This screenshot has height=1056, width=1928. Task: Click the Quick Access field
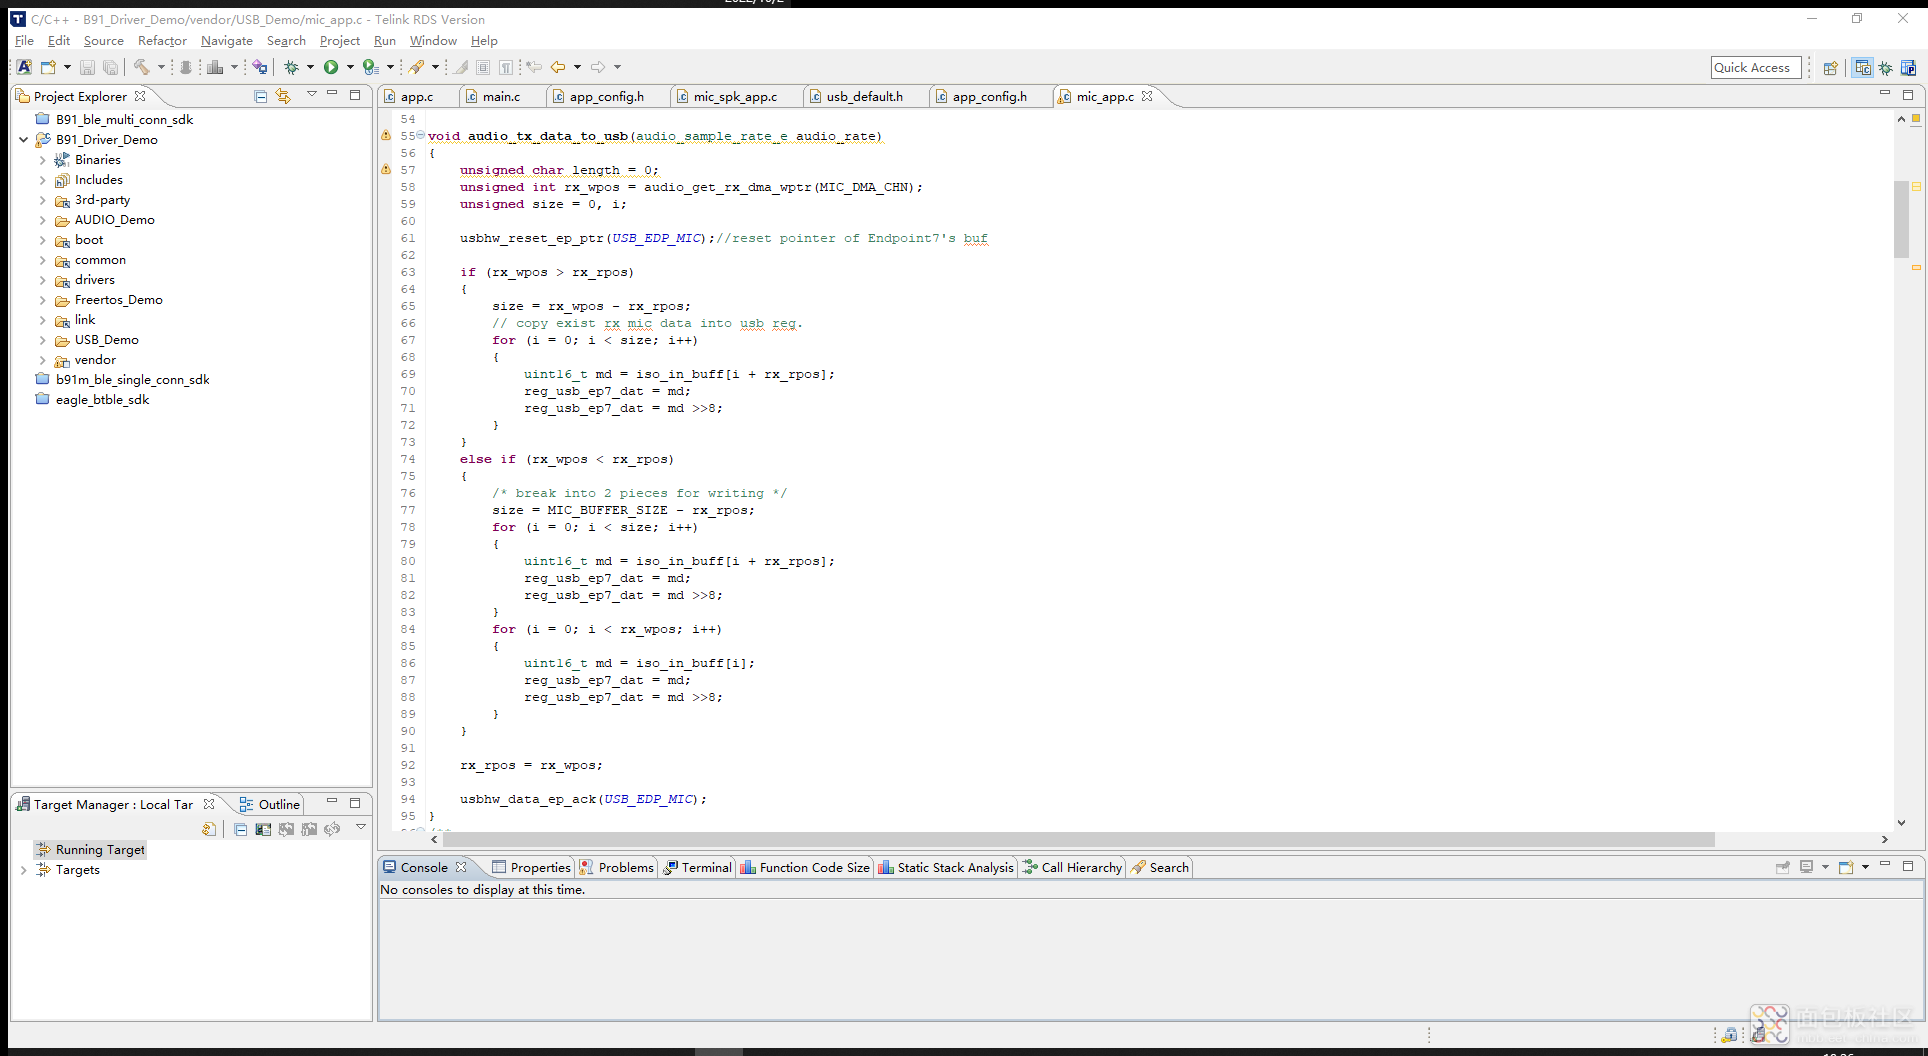tap(1756, 68)
